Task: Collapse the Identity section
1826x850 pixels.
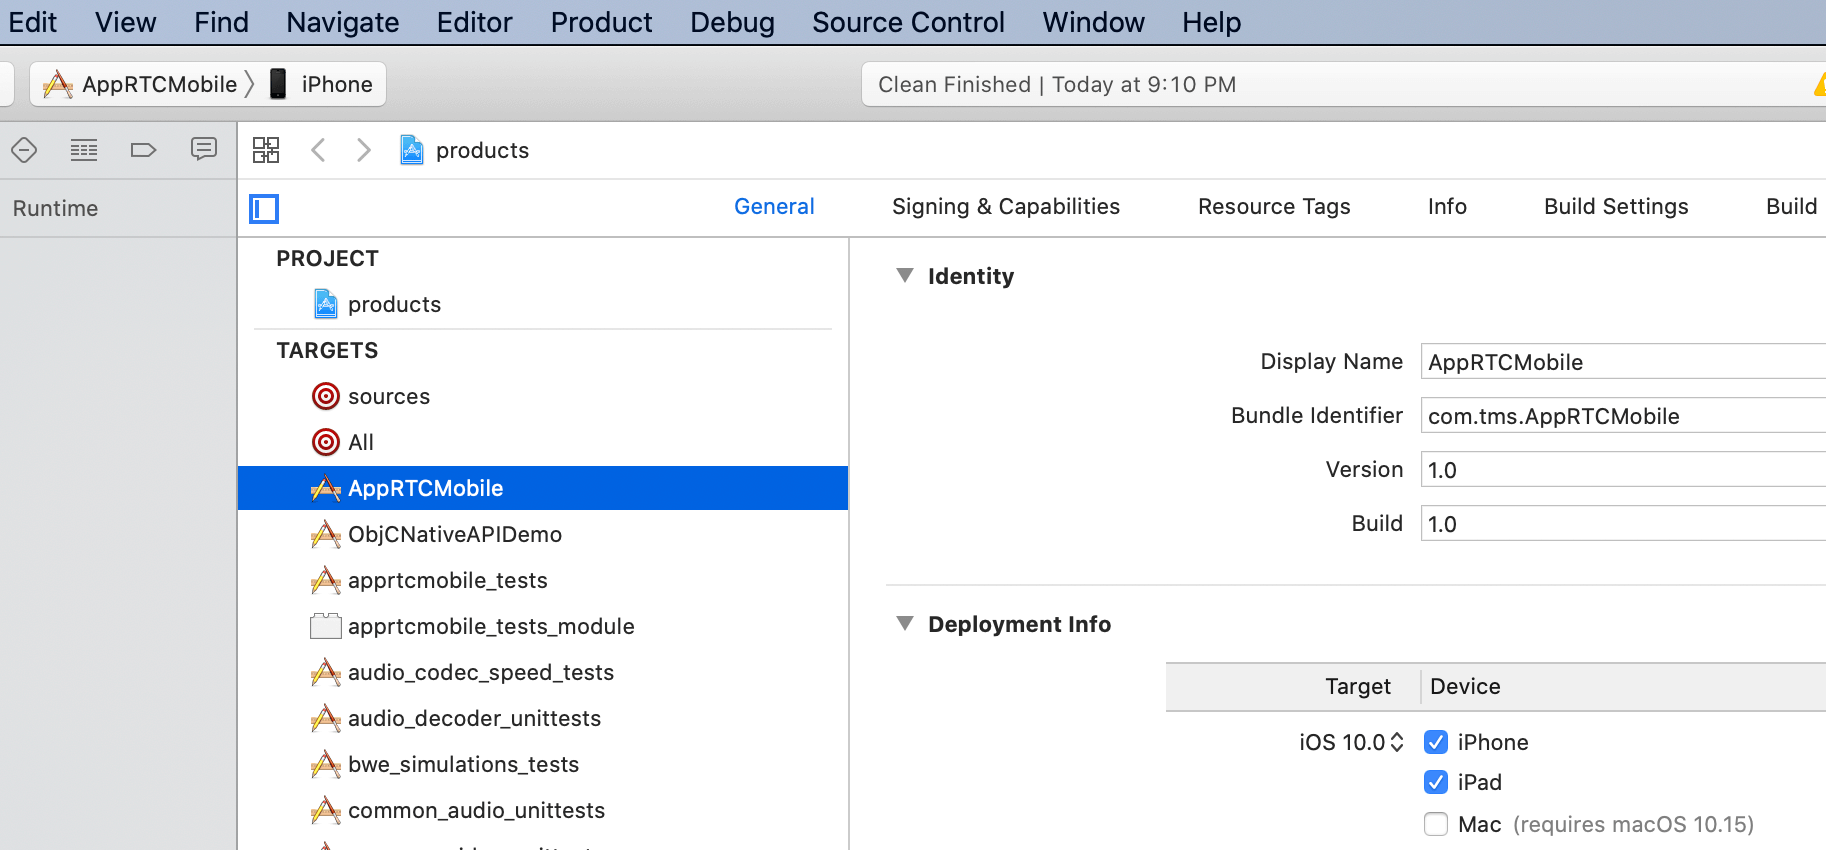Action: [x=905, y=276]
